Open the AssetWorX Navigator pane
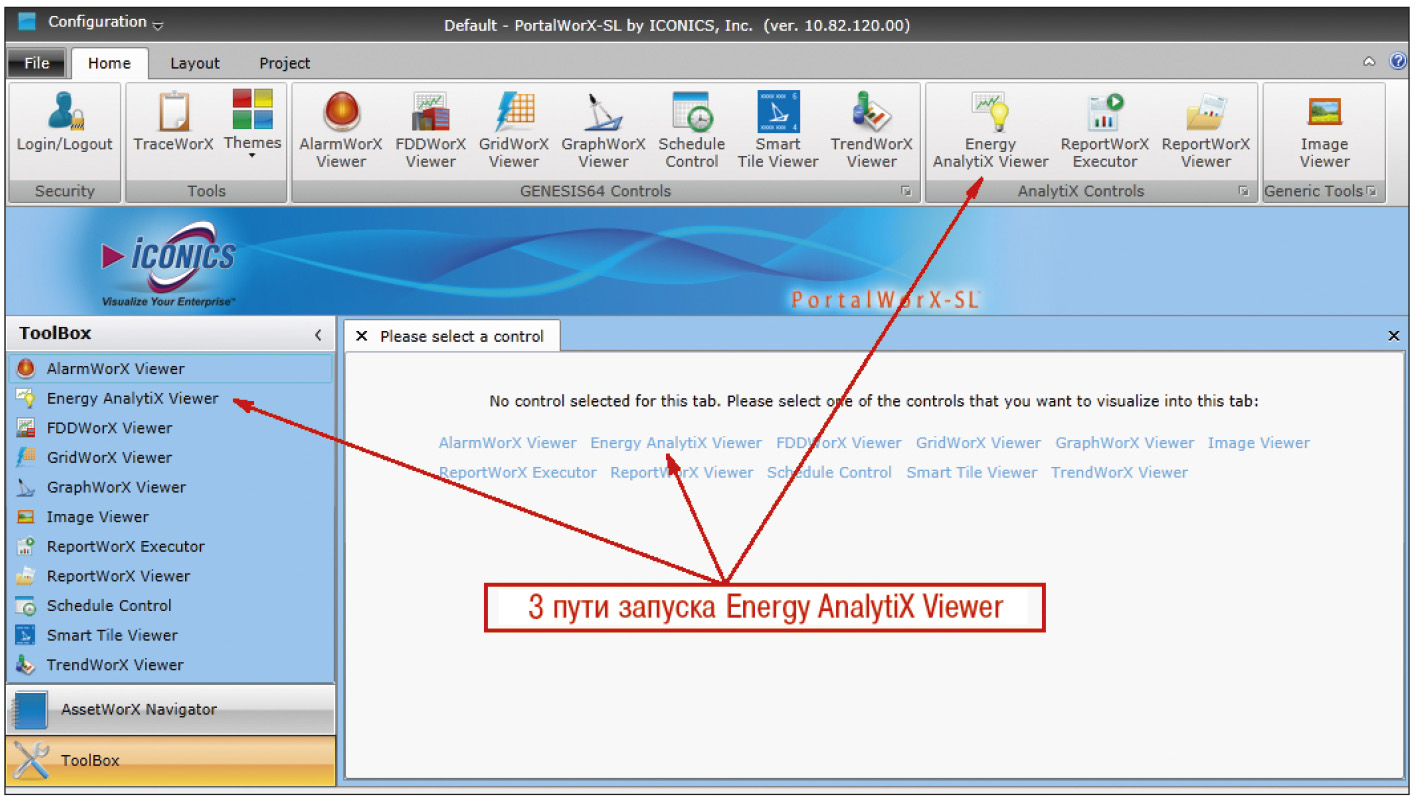 (x=170, y=710)
